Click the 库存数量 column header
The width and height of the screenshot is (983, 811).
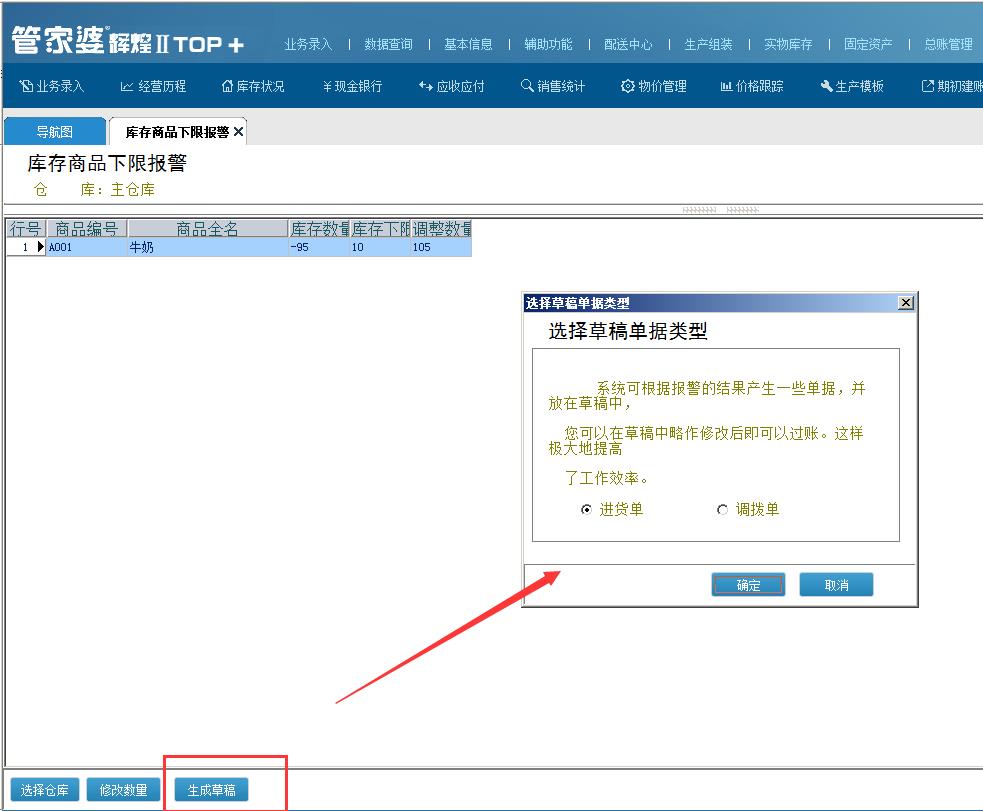[x=319, y=229]
